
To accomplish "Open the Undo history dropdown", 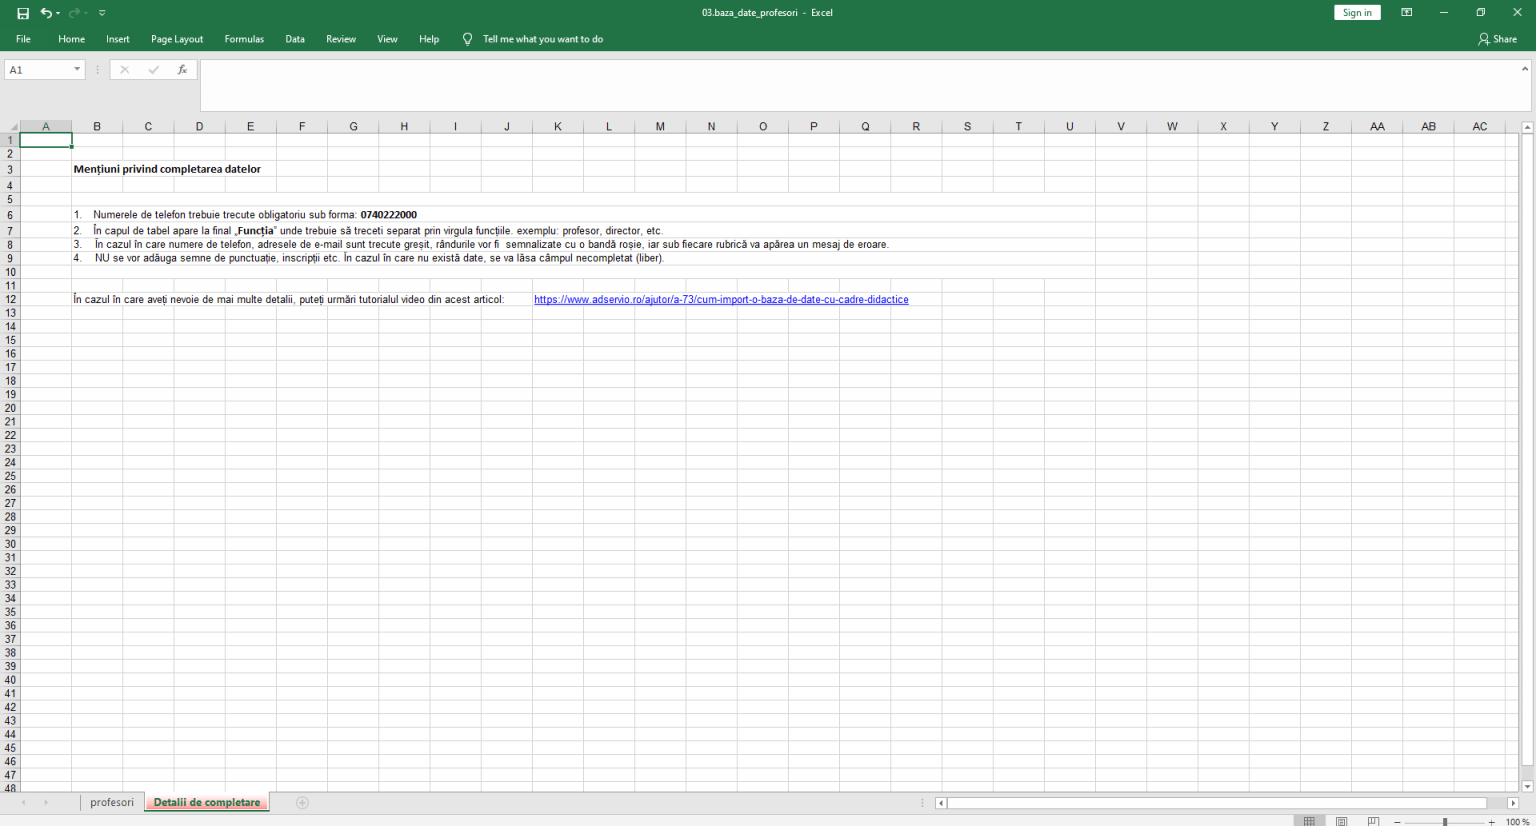I will 57,12.
